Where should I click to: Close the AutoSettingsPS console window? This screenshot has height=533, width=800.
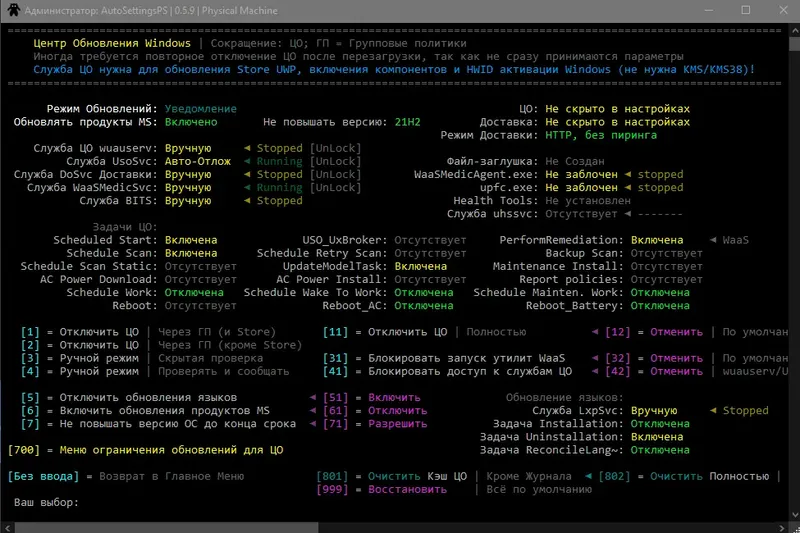pyautogui.click(x=786, y=9)
